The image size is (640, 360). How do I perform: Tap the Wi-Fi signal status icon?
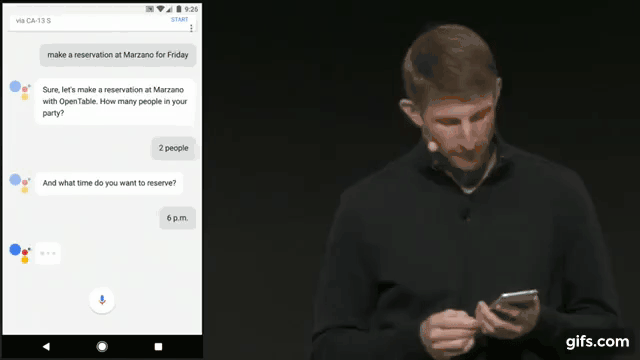[x=161, y=9]
